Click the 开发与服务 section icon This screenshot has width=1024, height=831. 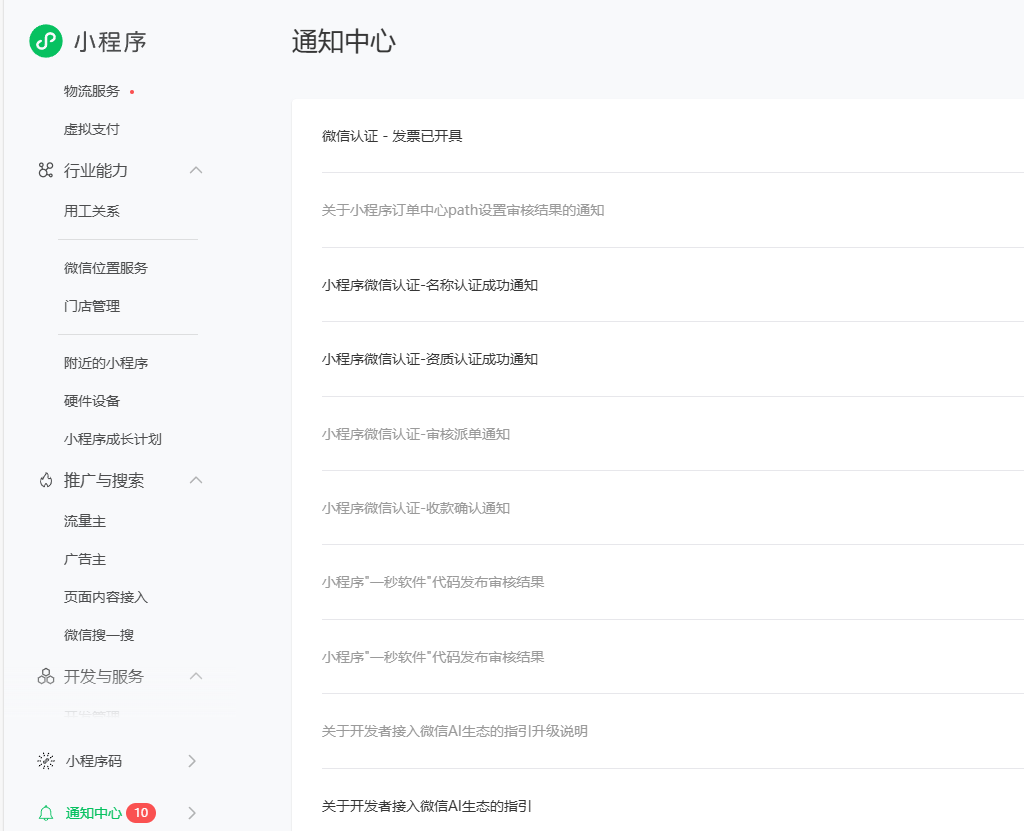pos(46,676)
